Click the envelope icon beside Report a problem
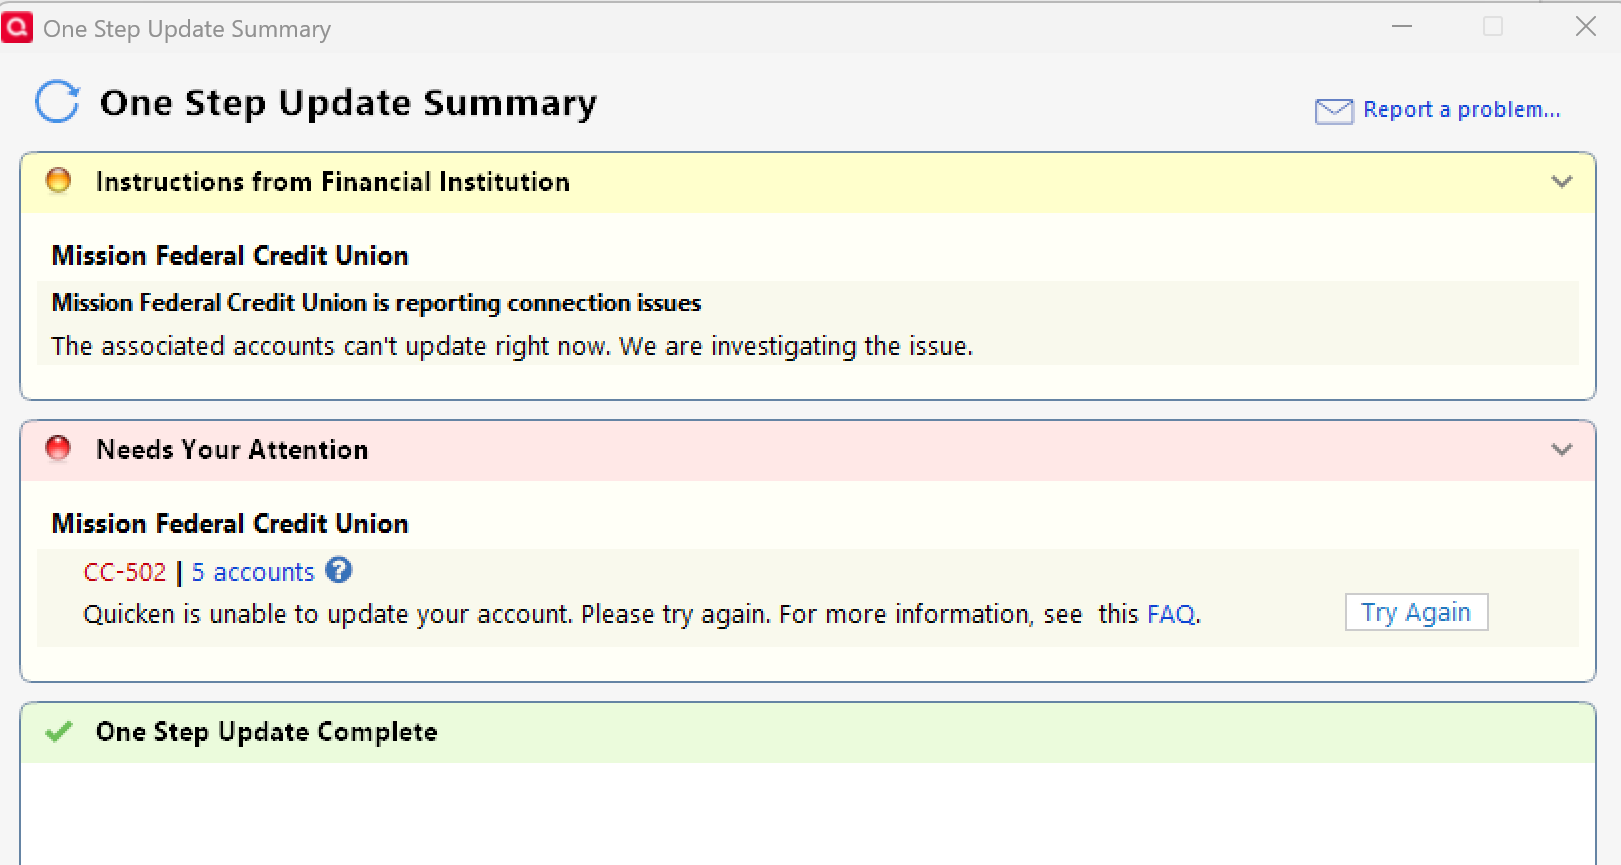 click(x=1334, y=110)
